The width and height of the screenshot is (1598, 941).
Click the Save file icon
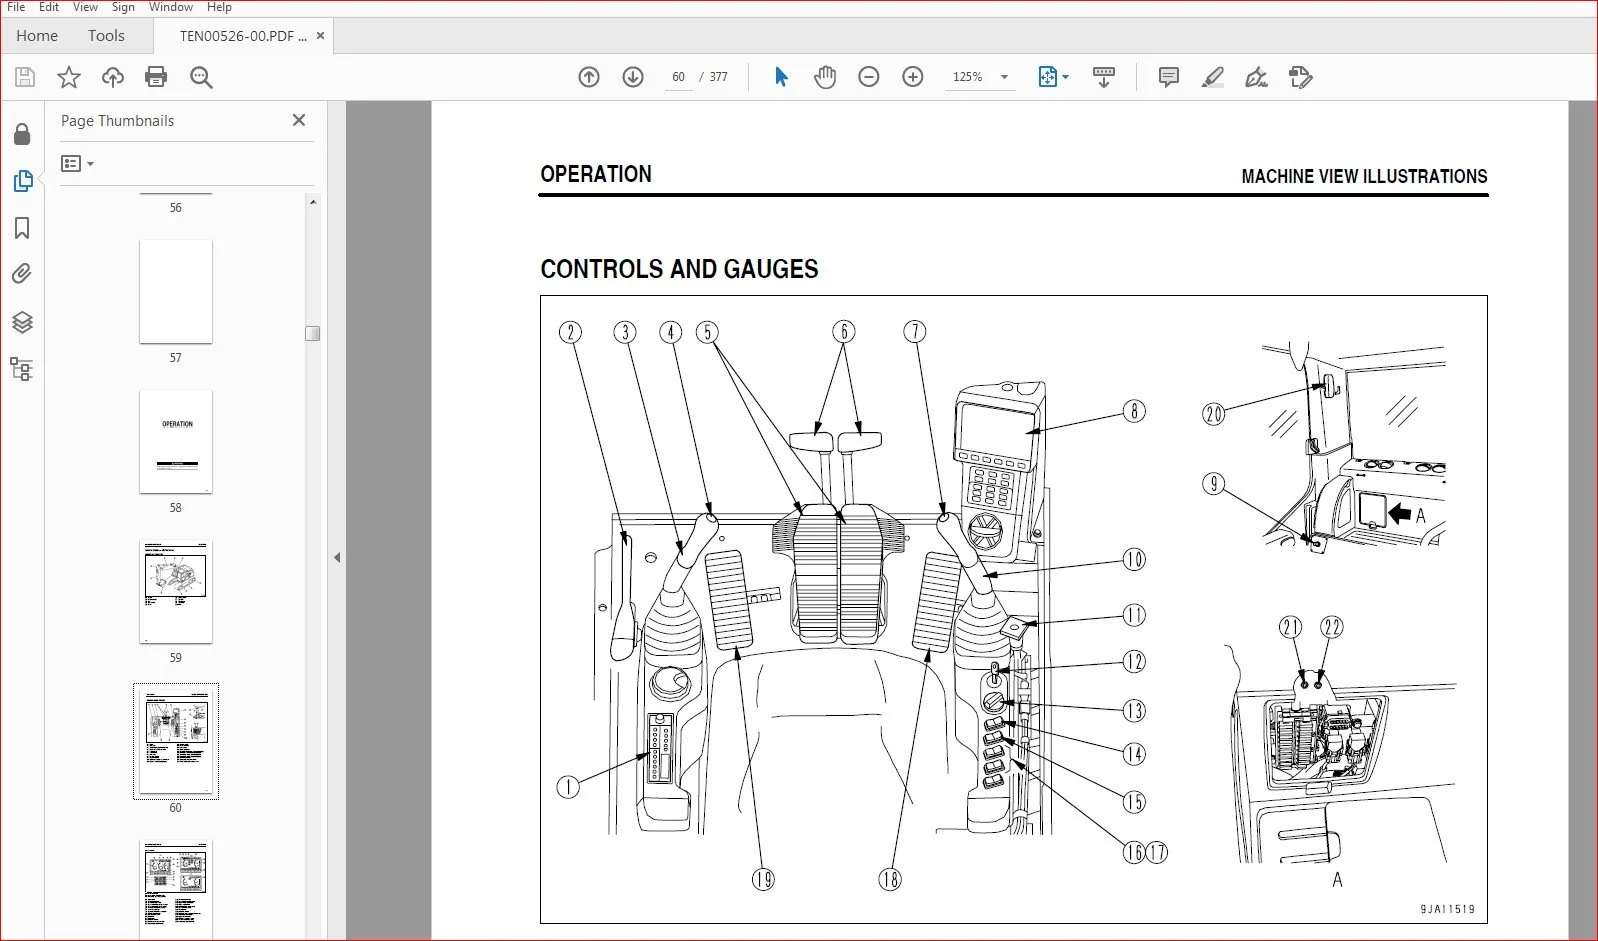tap(25, 77)
